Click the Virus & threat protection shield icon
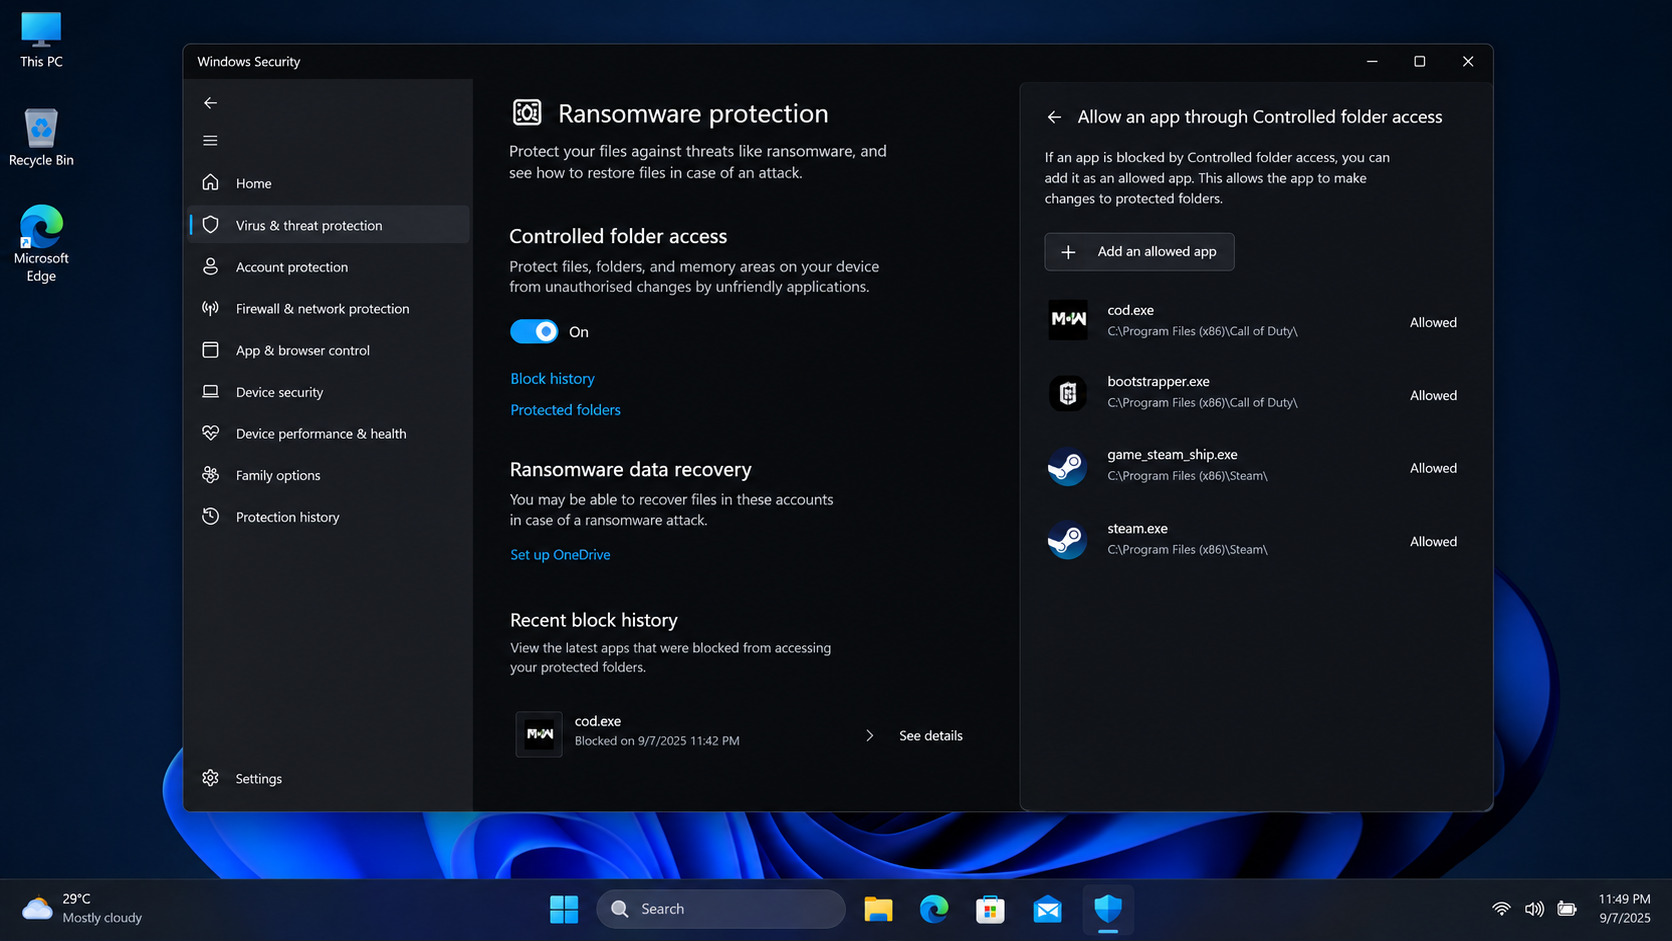This screenshot has width=1672, height=941. [210, 225]
